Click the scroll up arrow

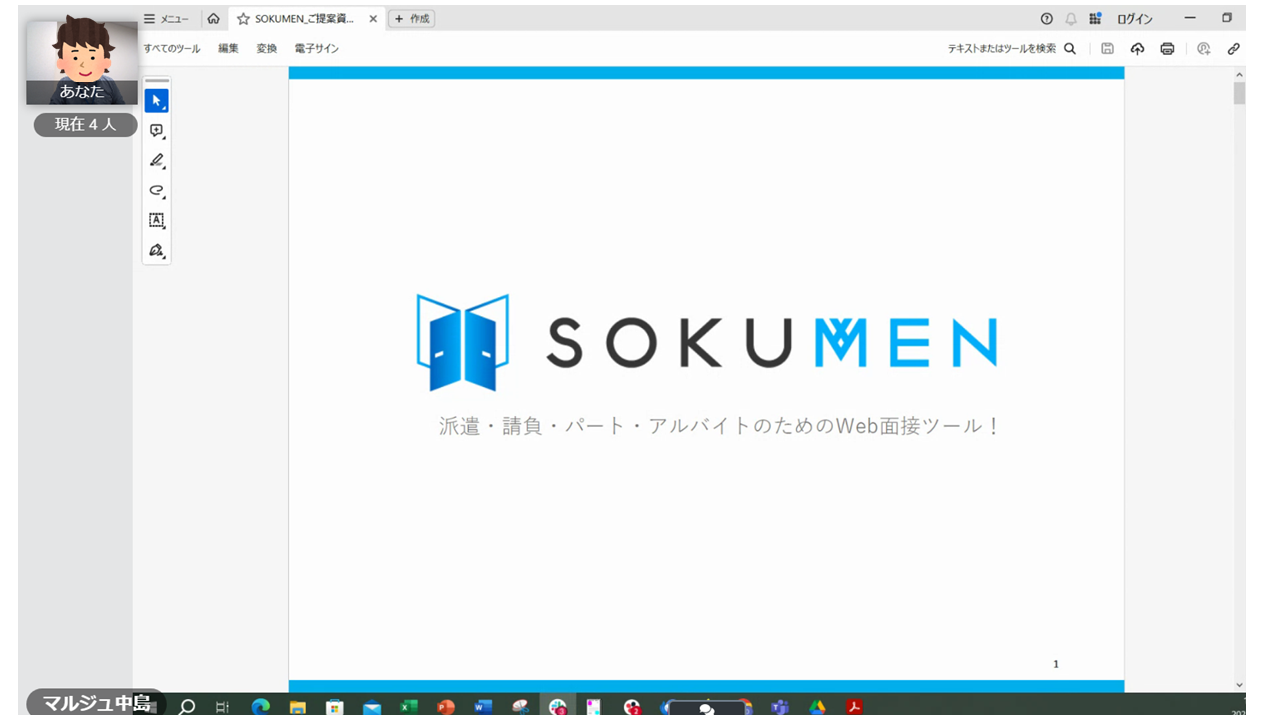pos(1240,75)
